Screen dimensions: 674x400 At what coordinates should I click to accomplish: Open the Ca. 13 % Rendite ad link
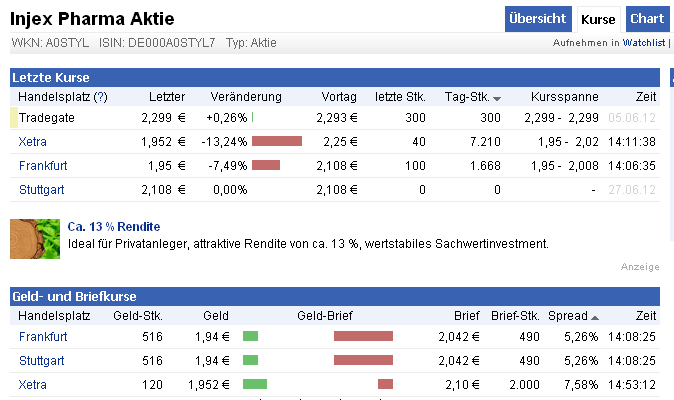113,227
